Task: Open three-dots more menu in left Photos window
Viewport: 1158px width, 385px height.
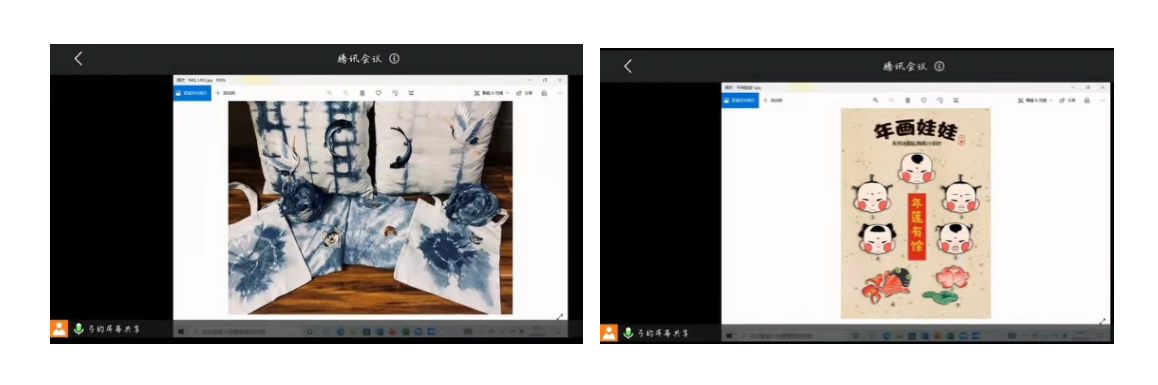Action: pyautogui.click(x=560, y=93)
